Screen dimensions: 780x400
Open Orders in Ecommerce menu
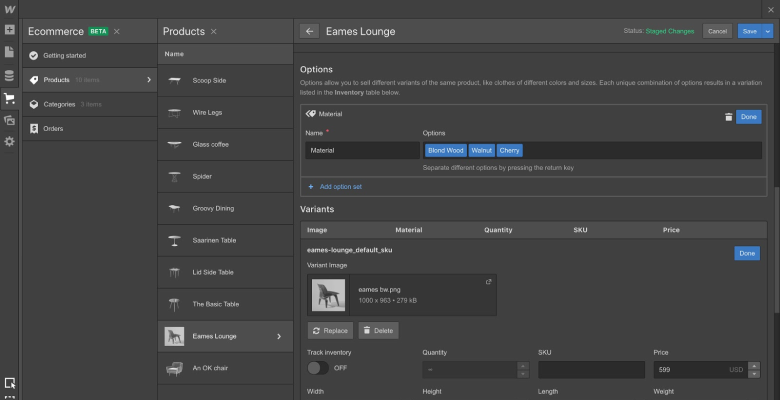click(x=90, y=128)
